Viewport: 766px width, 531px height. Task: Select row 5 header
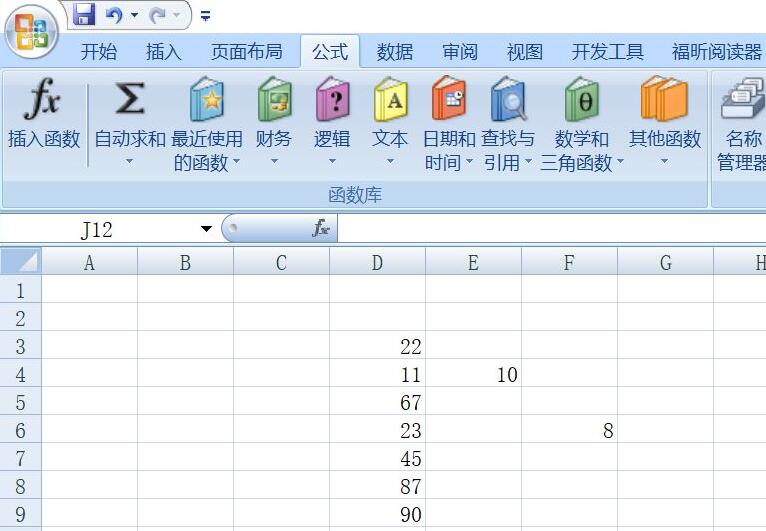pos(21,402)
